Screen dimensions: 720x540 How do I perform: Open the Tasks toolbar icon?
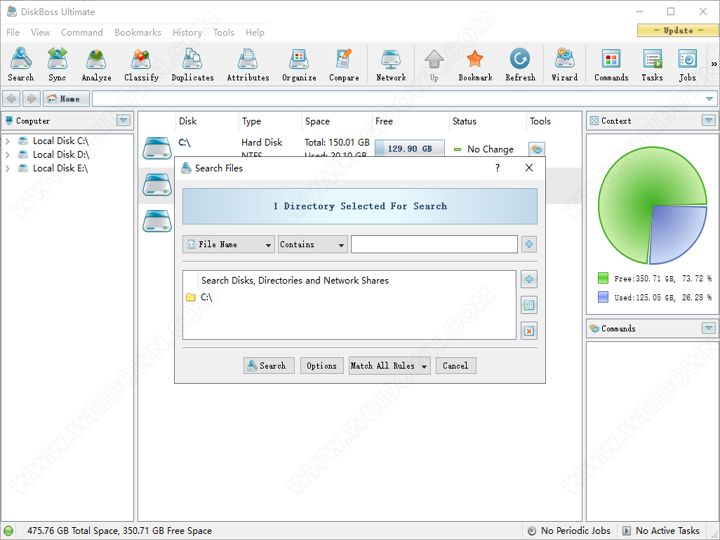pos(652,65)
